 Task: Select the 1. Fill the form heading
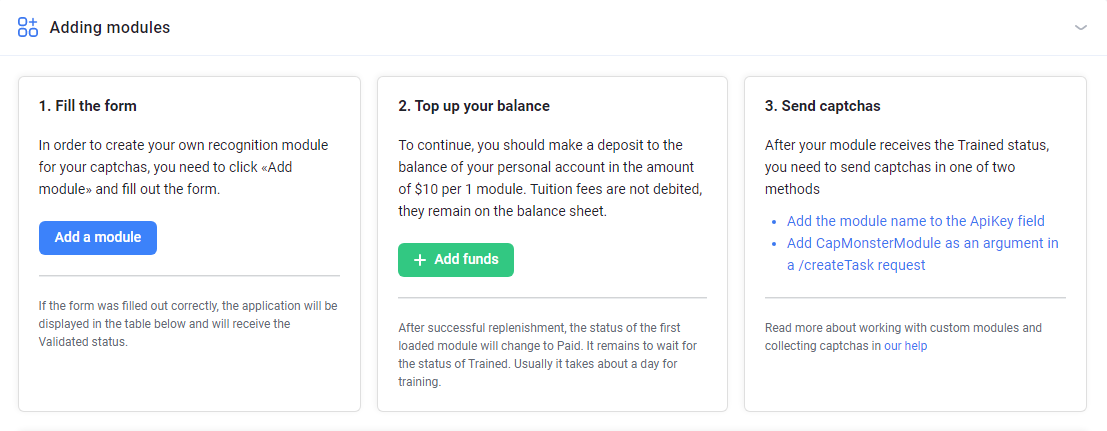pyautogui.click(x=88, y=106)
